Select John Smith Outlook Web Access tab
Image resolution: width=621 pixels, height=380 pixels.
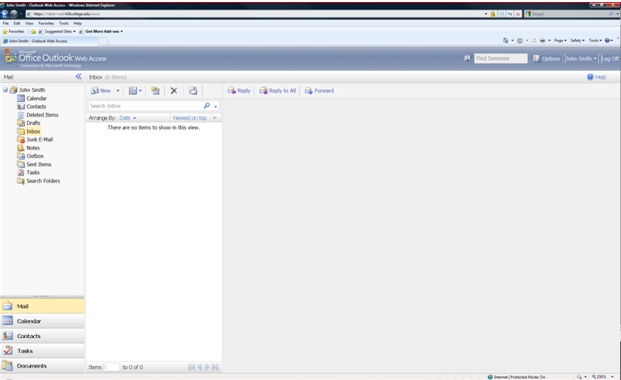[x=49, y=41]
